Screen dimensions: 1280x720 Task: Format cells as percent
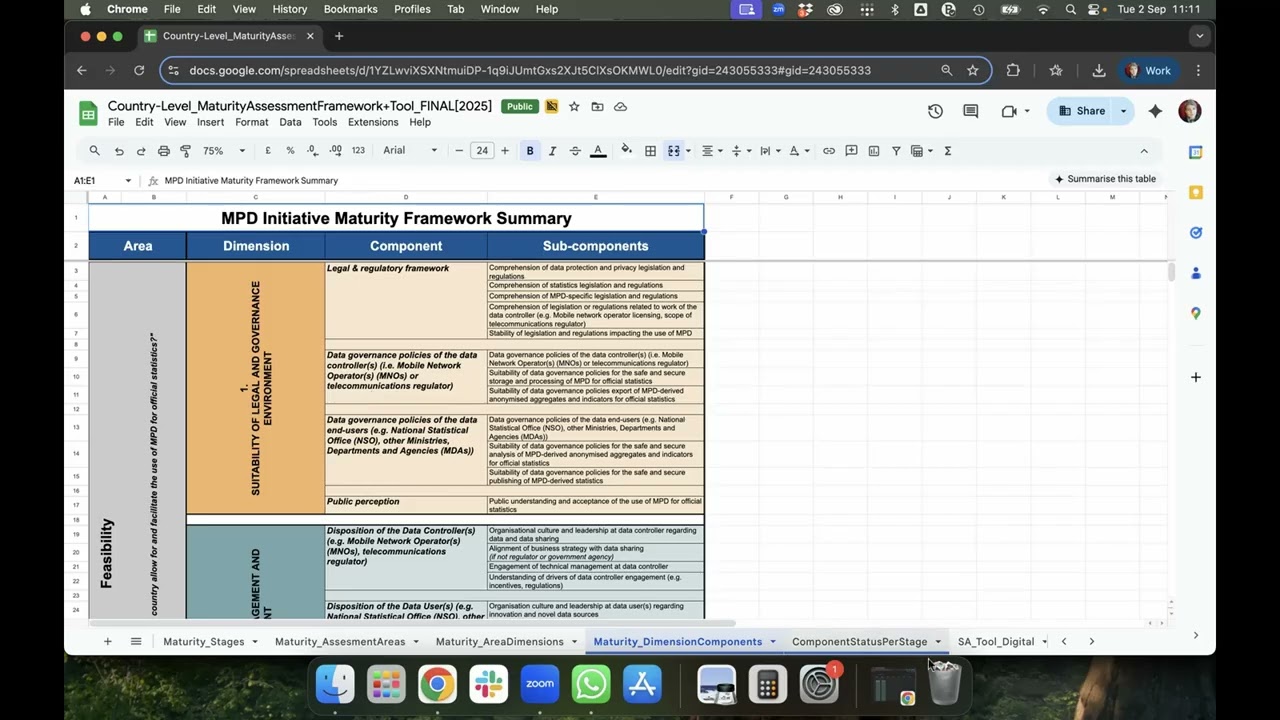pos(290,151)
